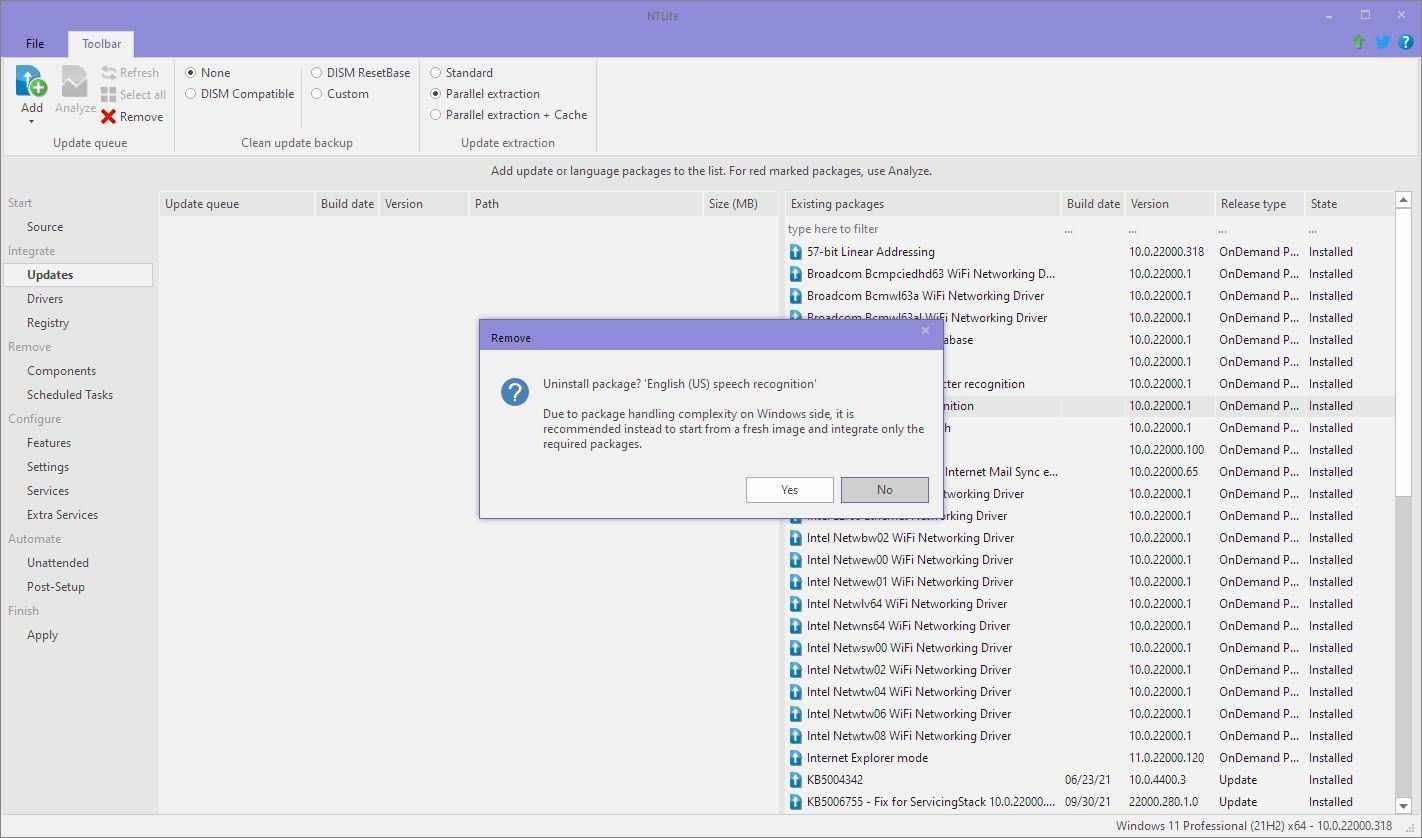
Task: Click Broadcom Bcmpciedhd63 package icon
Action: click(796, 274)
